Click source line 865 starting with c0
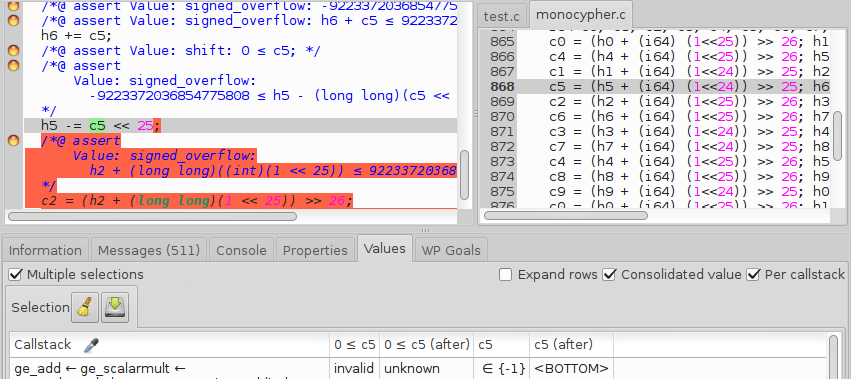The width and height of the screenshot is (851, 379). click(x=689, y=42)
